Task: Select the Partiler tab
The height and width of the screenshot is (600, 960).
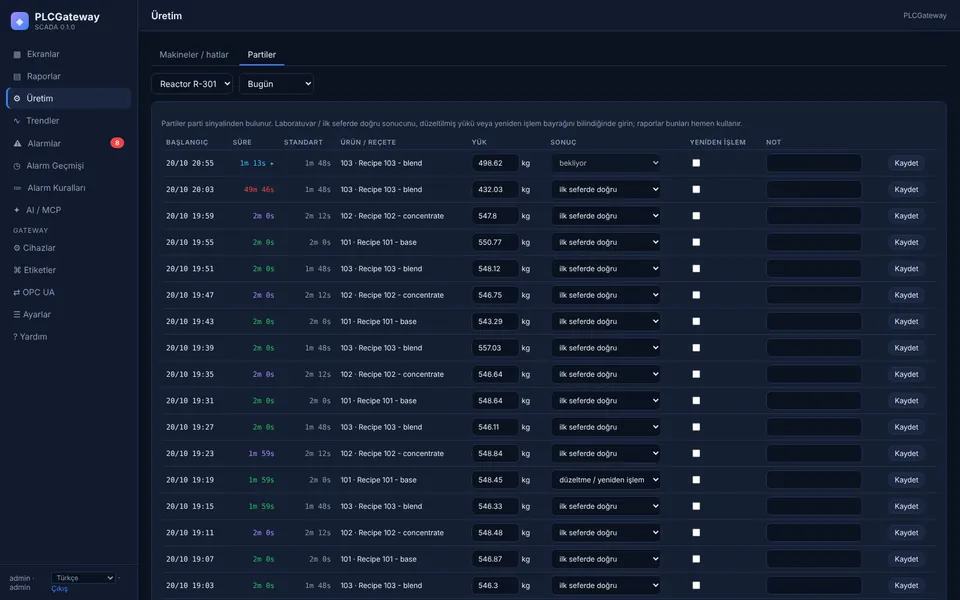Action: tap(261, 54)
